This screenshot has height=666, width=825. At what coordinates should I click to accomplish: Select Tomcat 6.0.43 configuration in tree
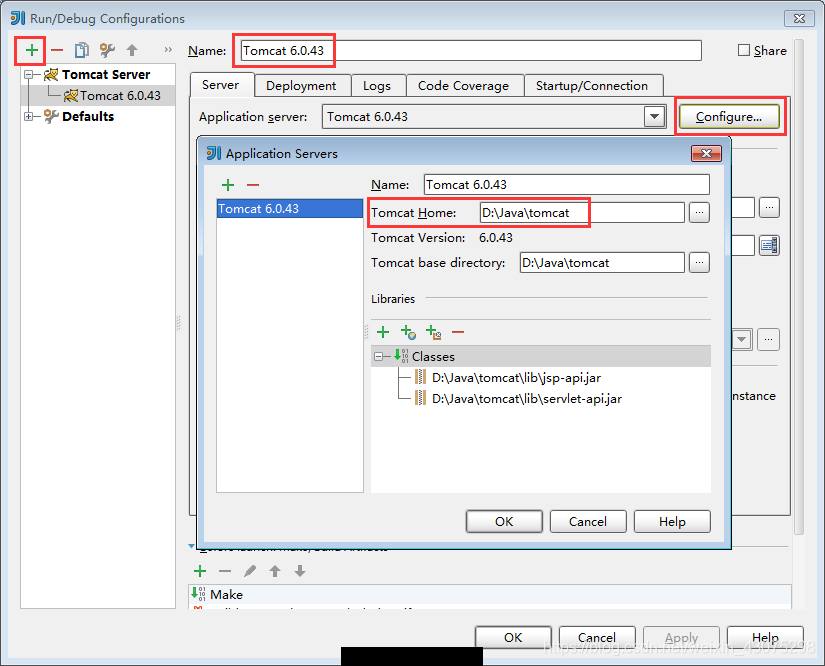pyautogui.click(x=112, y=95)
